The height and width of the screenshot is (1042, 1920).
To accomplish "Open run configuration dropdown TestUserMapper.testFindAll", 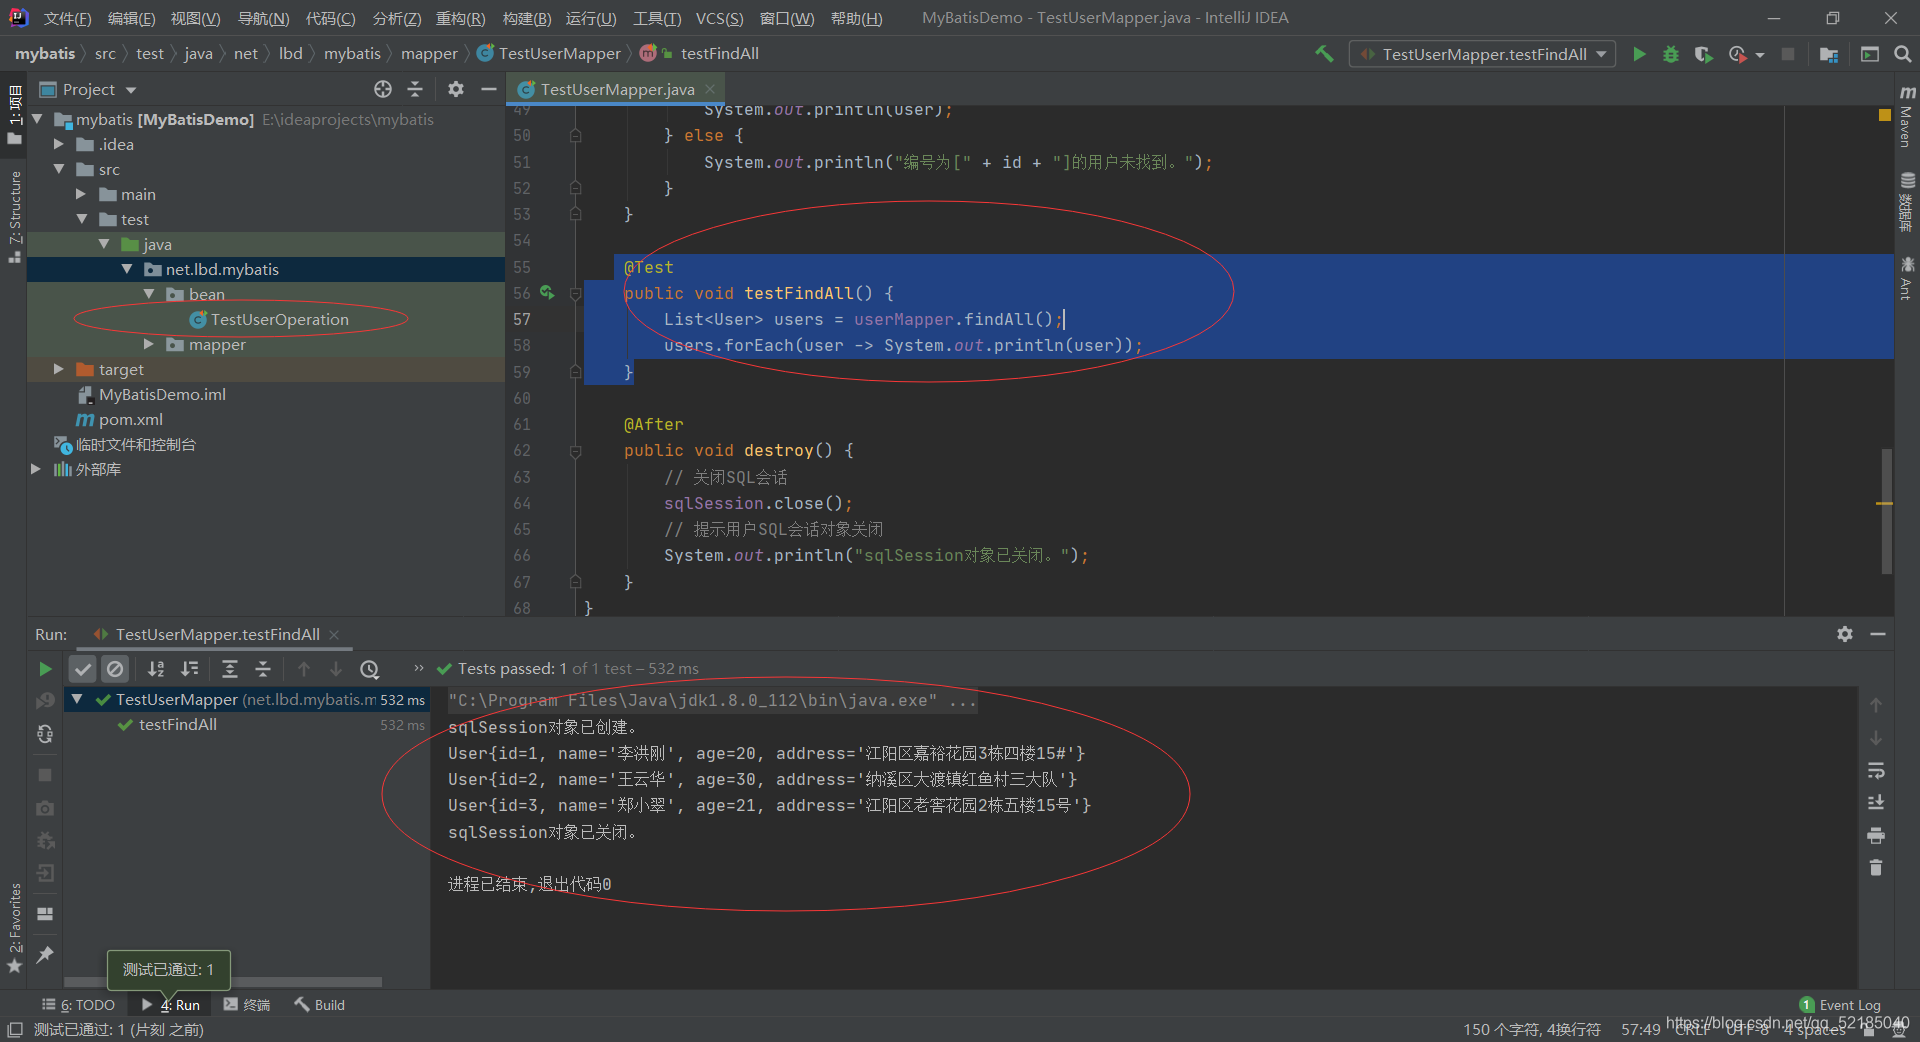I will (1482, 54).
